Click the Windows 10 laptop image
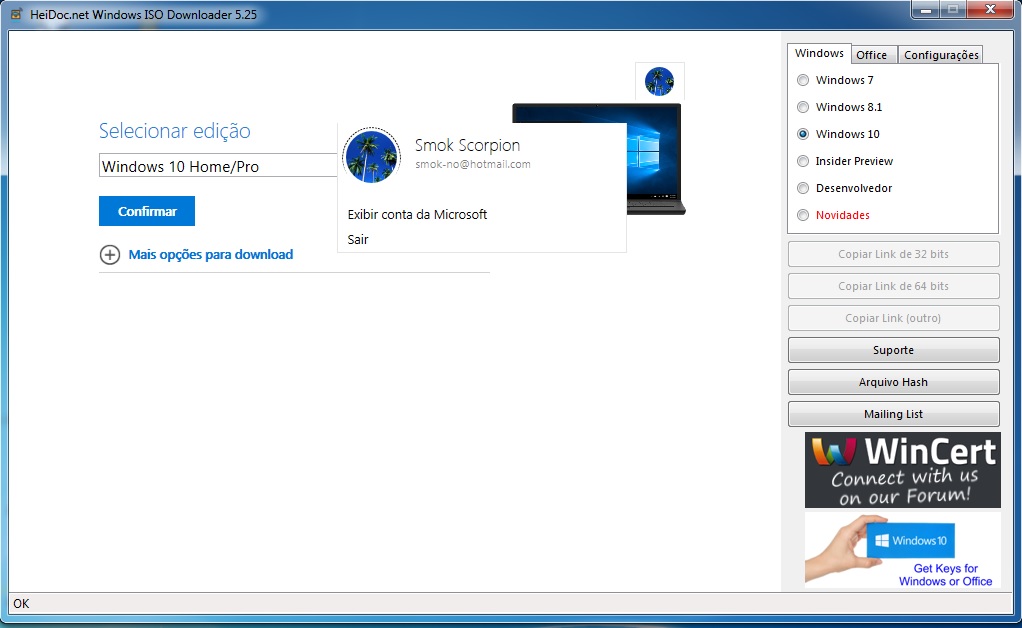This screenshot has height=628, width=1022. (655, 160)
